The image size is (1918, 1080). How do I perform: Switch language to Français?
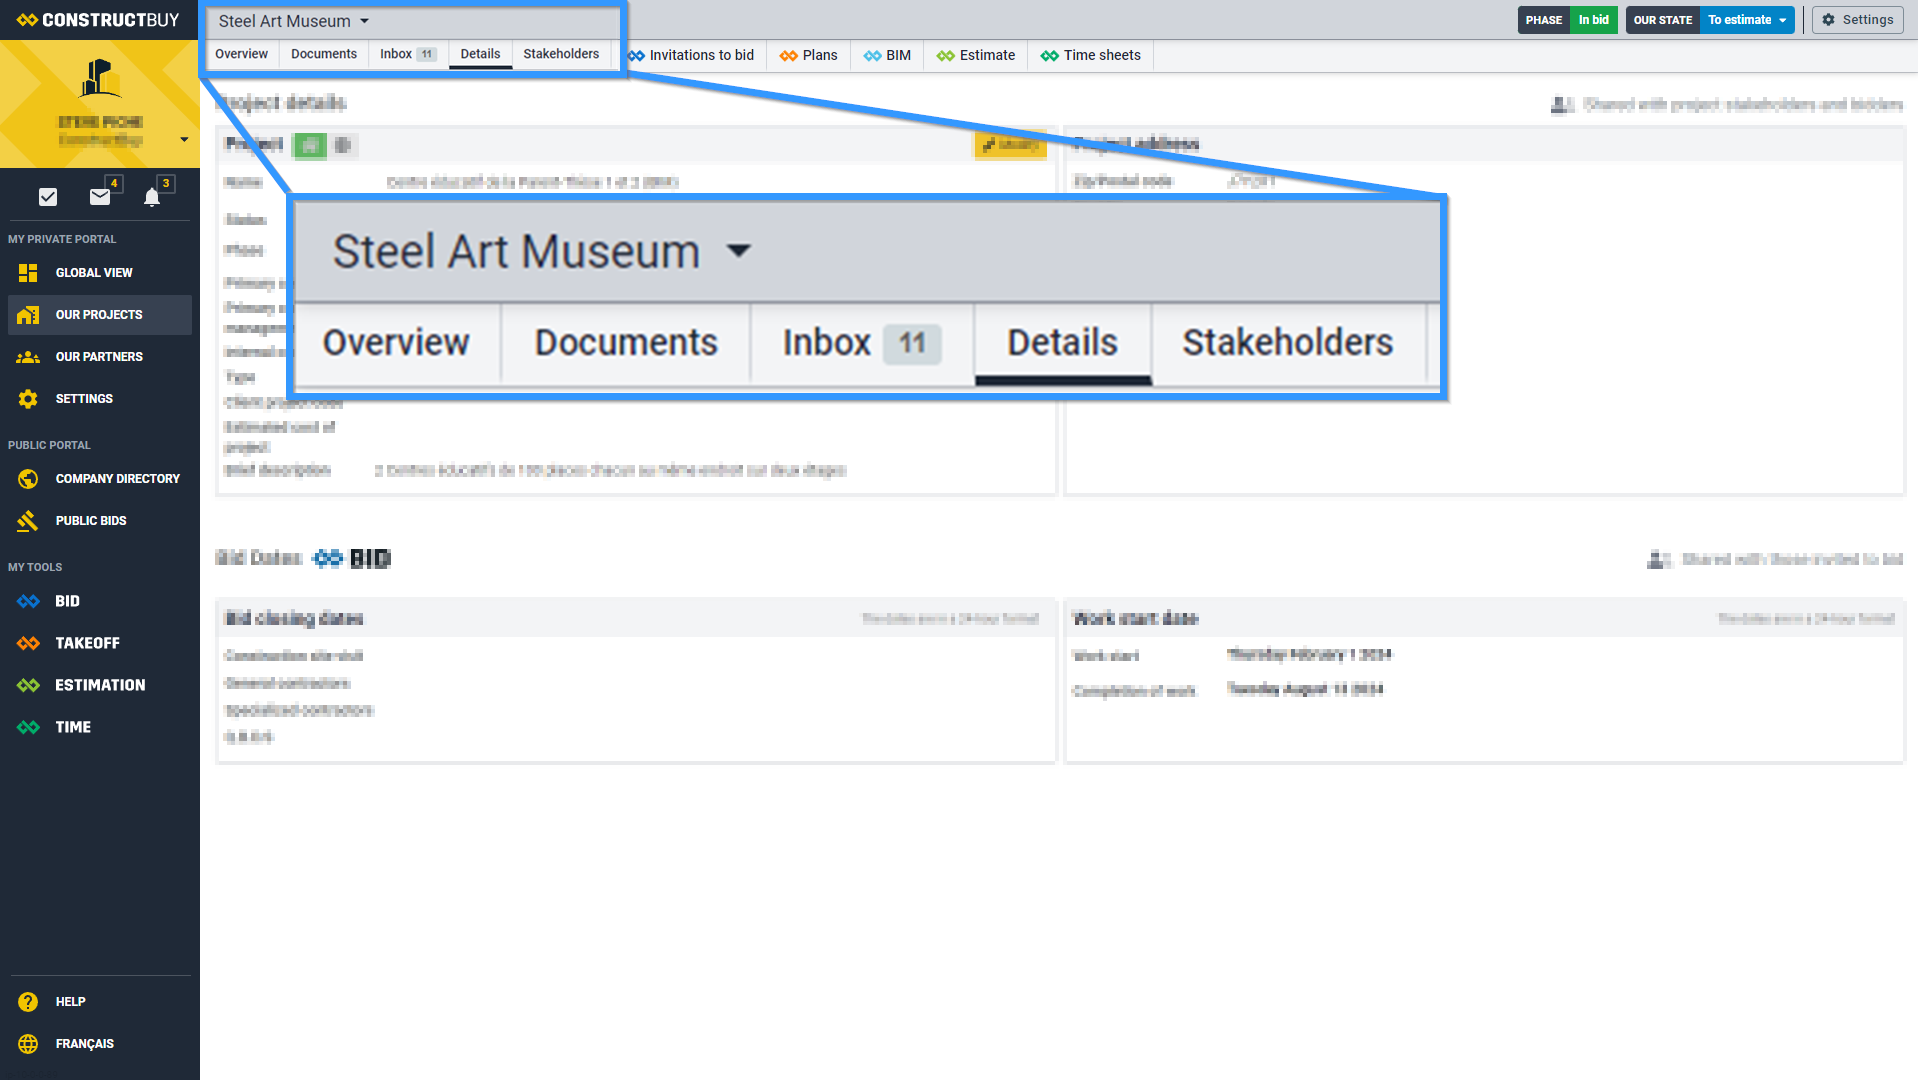pos(99,1044)
